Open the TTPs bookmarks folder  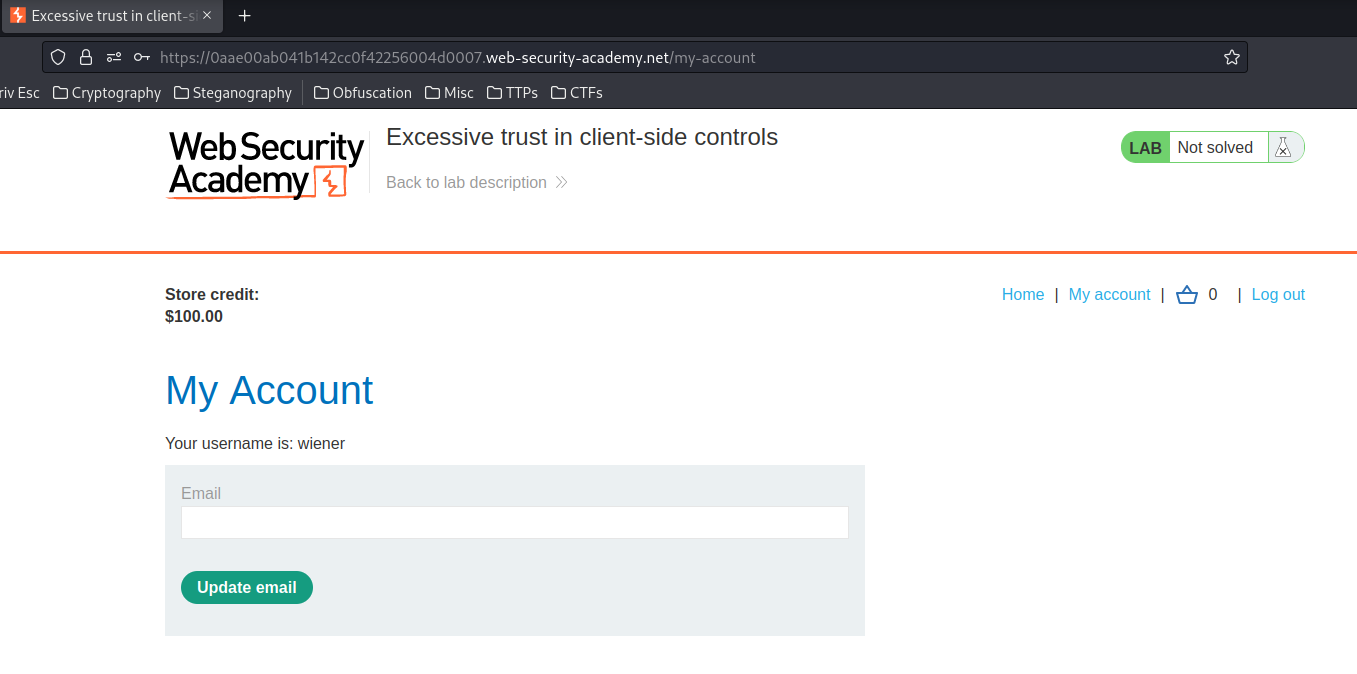(512, 93)
